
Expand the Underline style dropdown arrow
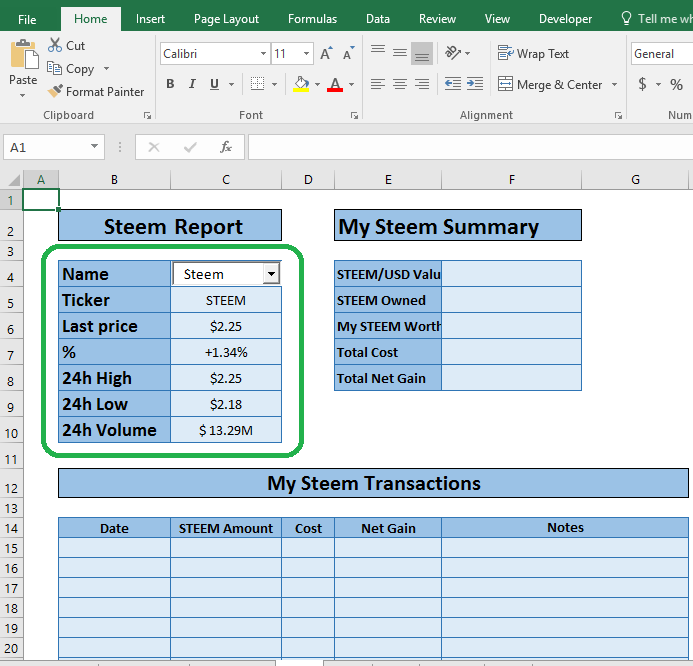coord(231,84)
